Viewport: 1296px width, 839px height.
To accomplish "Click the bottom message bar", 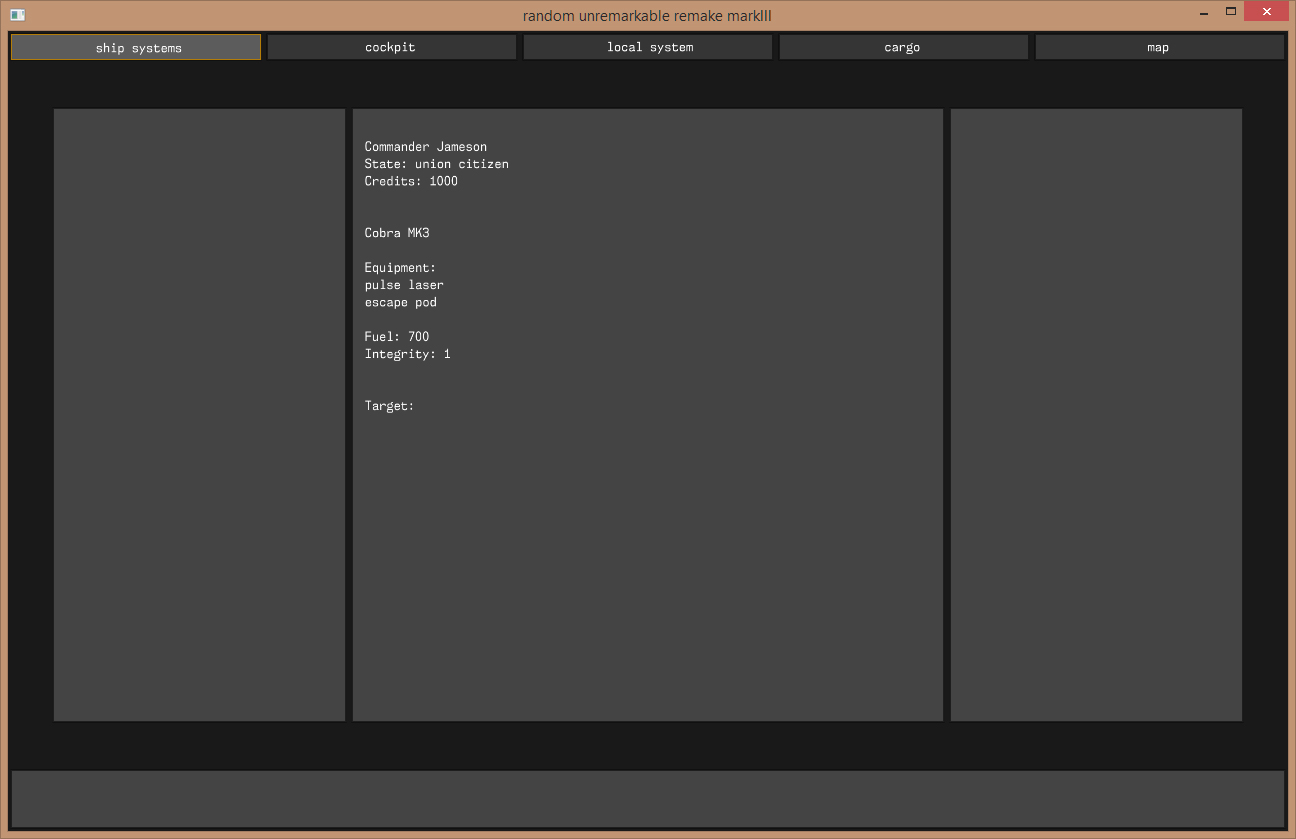I will tap(647, 798).
